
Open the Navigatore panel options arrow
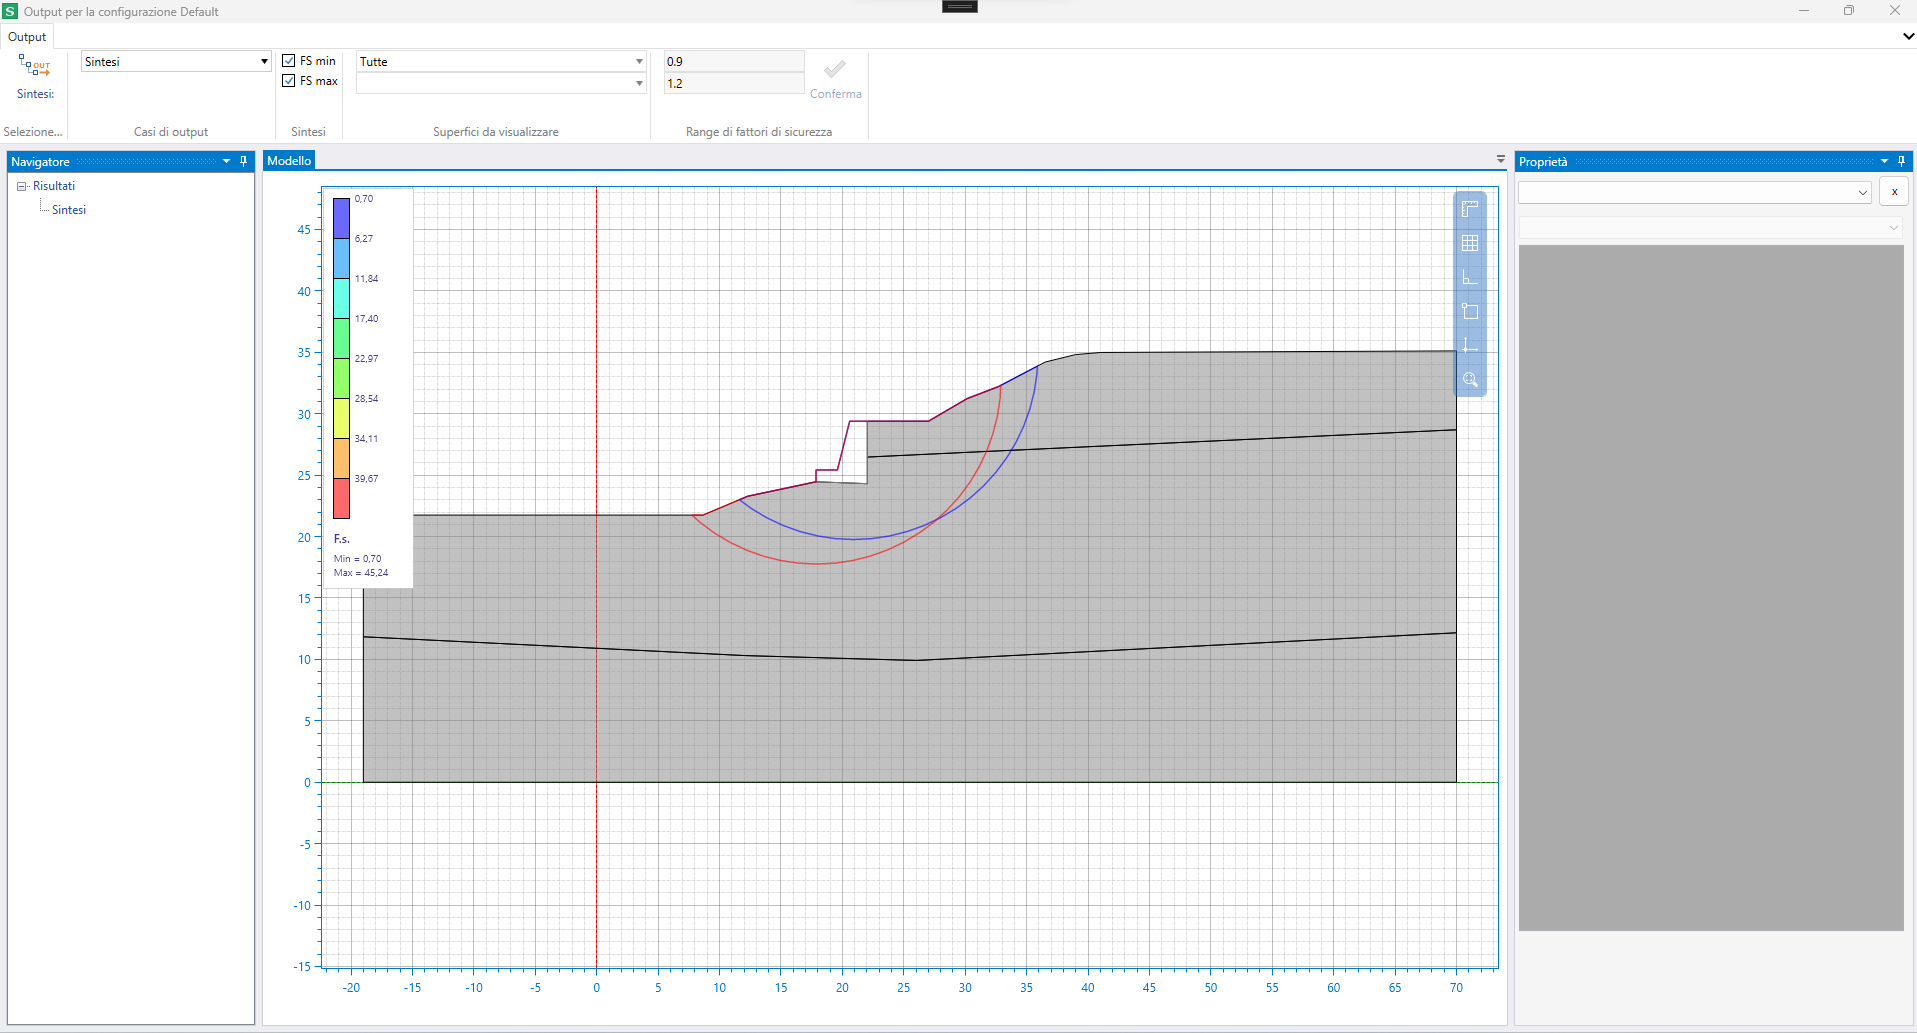[226, 161]
